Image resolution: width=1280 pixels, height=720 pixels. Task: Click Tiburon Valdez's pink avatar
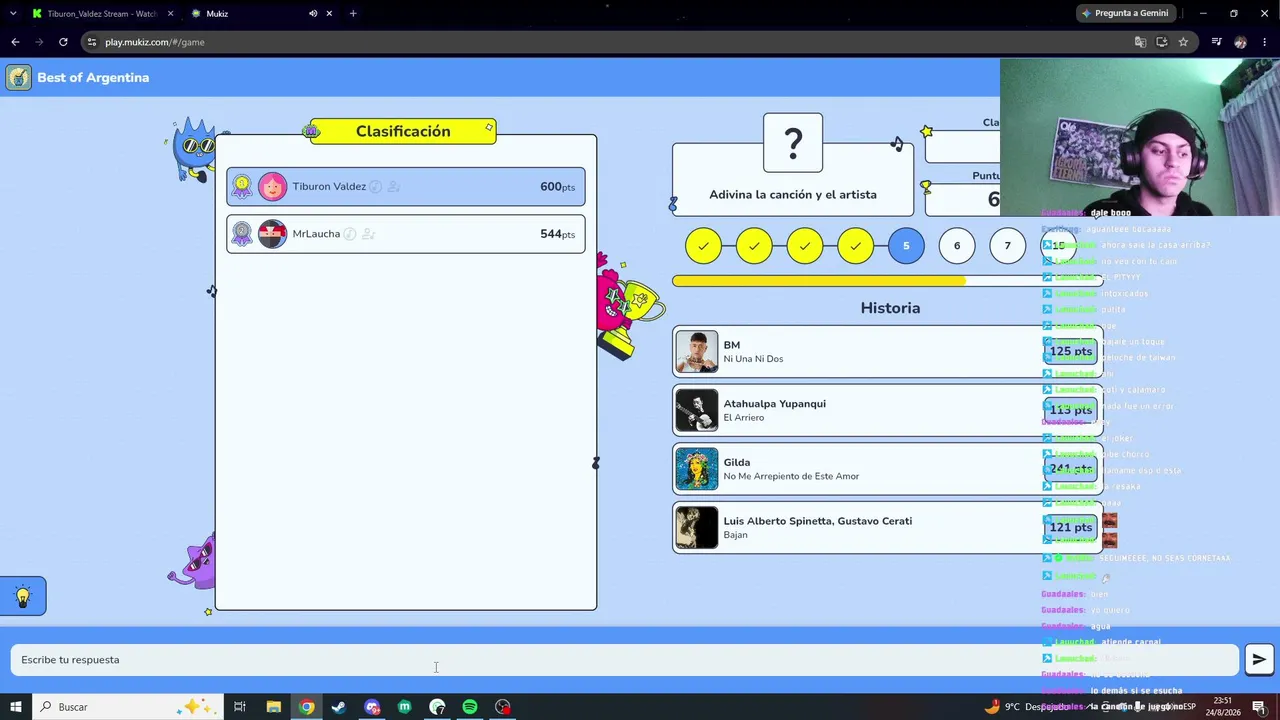272,187
